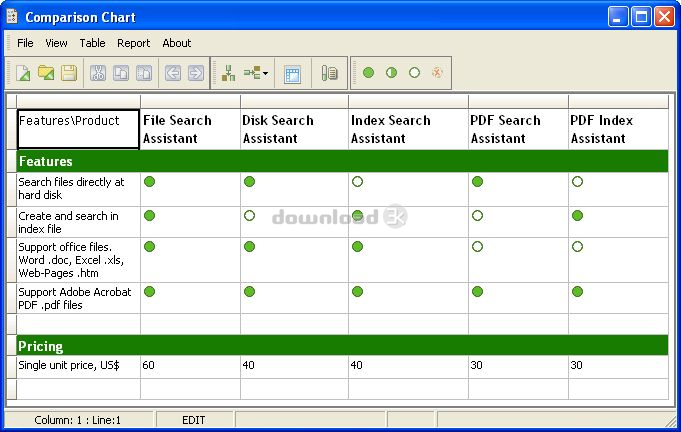
Task: Click the table view window icon
Action: point(292,73)
